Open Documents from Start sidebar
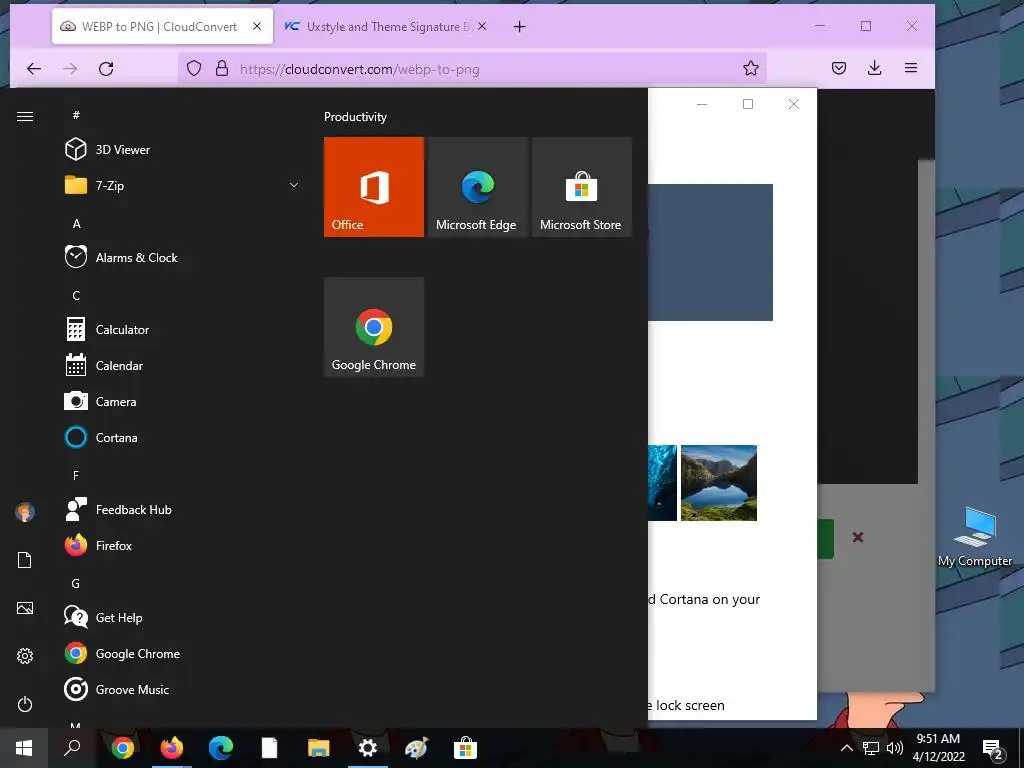This screenshot has height=768, width=1024. 25,560
